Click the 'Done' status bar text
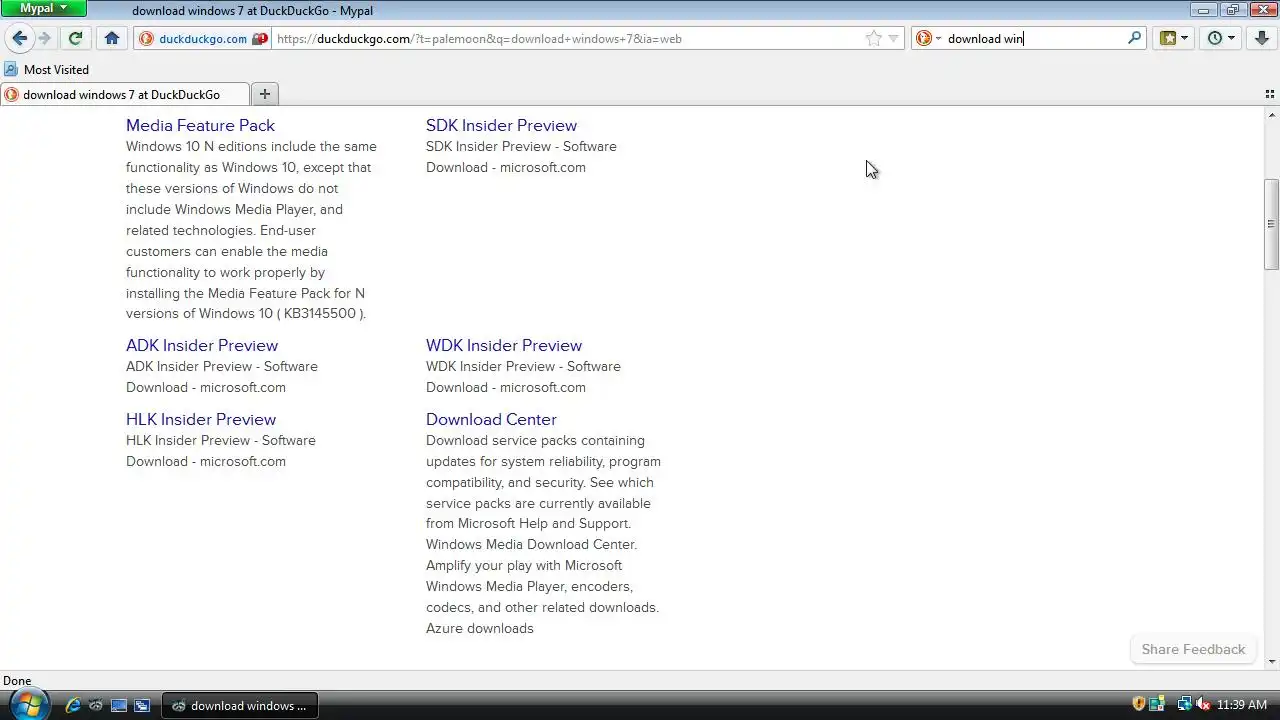 point(17,680)
